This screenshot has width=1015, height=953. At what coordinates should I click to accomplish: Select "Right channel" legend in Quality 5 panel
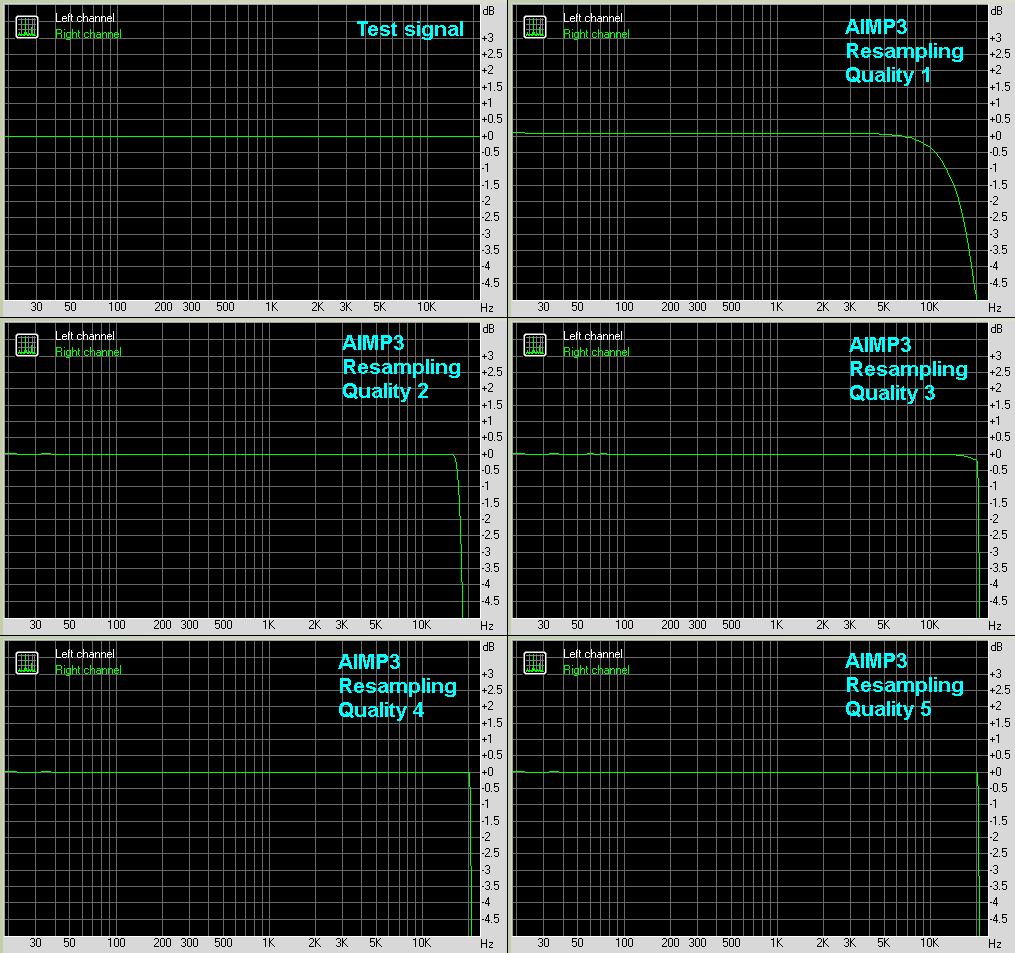(596, 670)
